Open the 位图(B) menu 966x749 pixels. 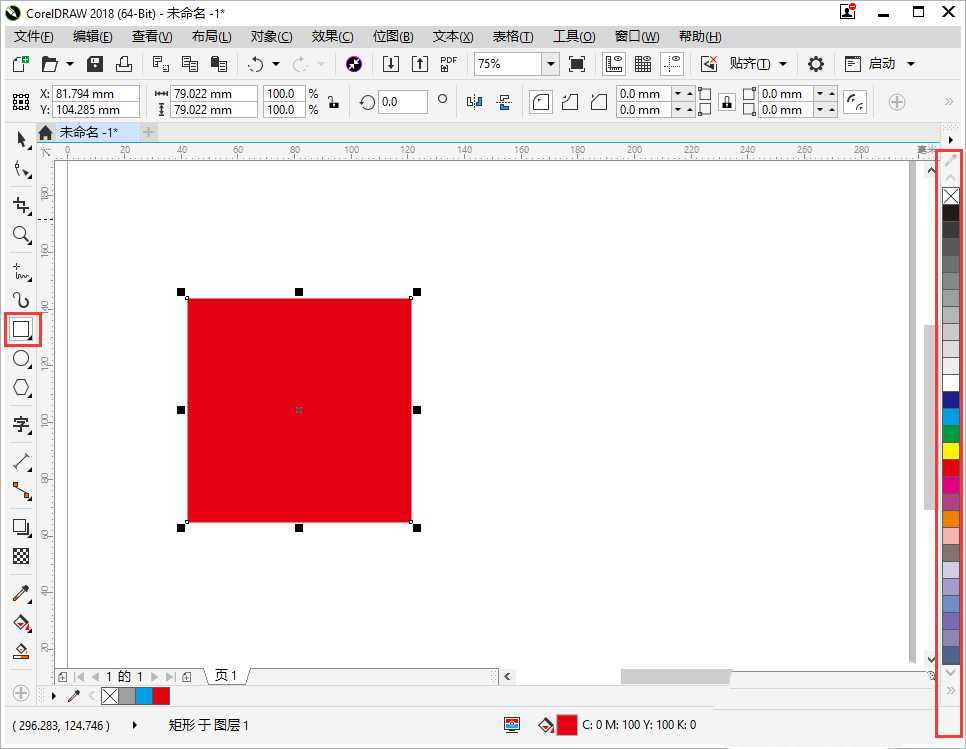pyautogui.click(x=393, y=36)
